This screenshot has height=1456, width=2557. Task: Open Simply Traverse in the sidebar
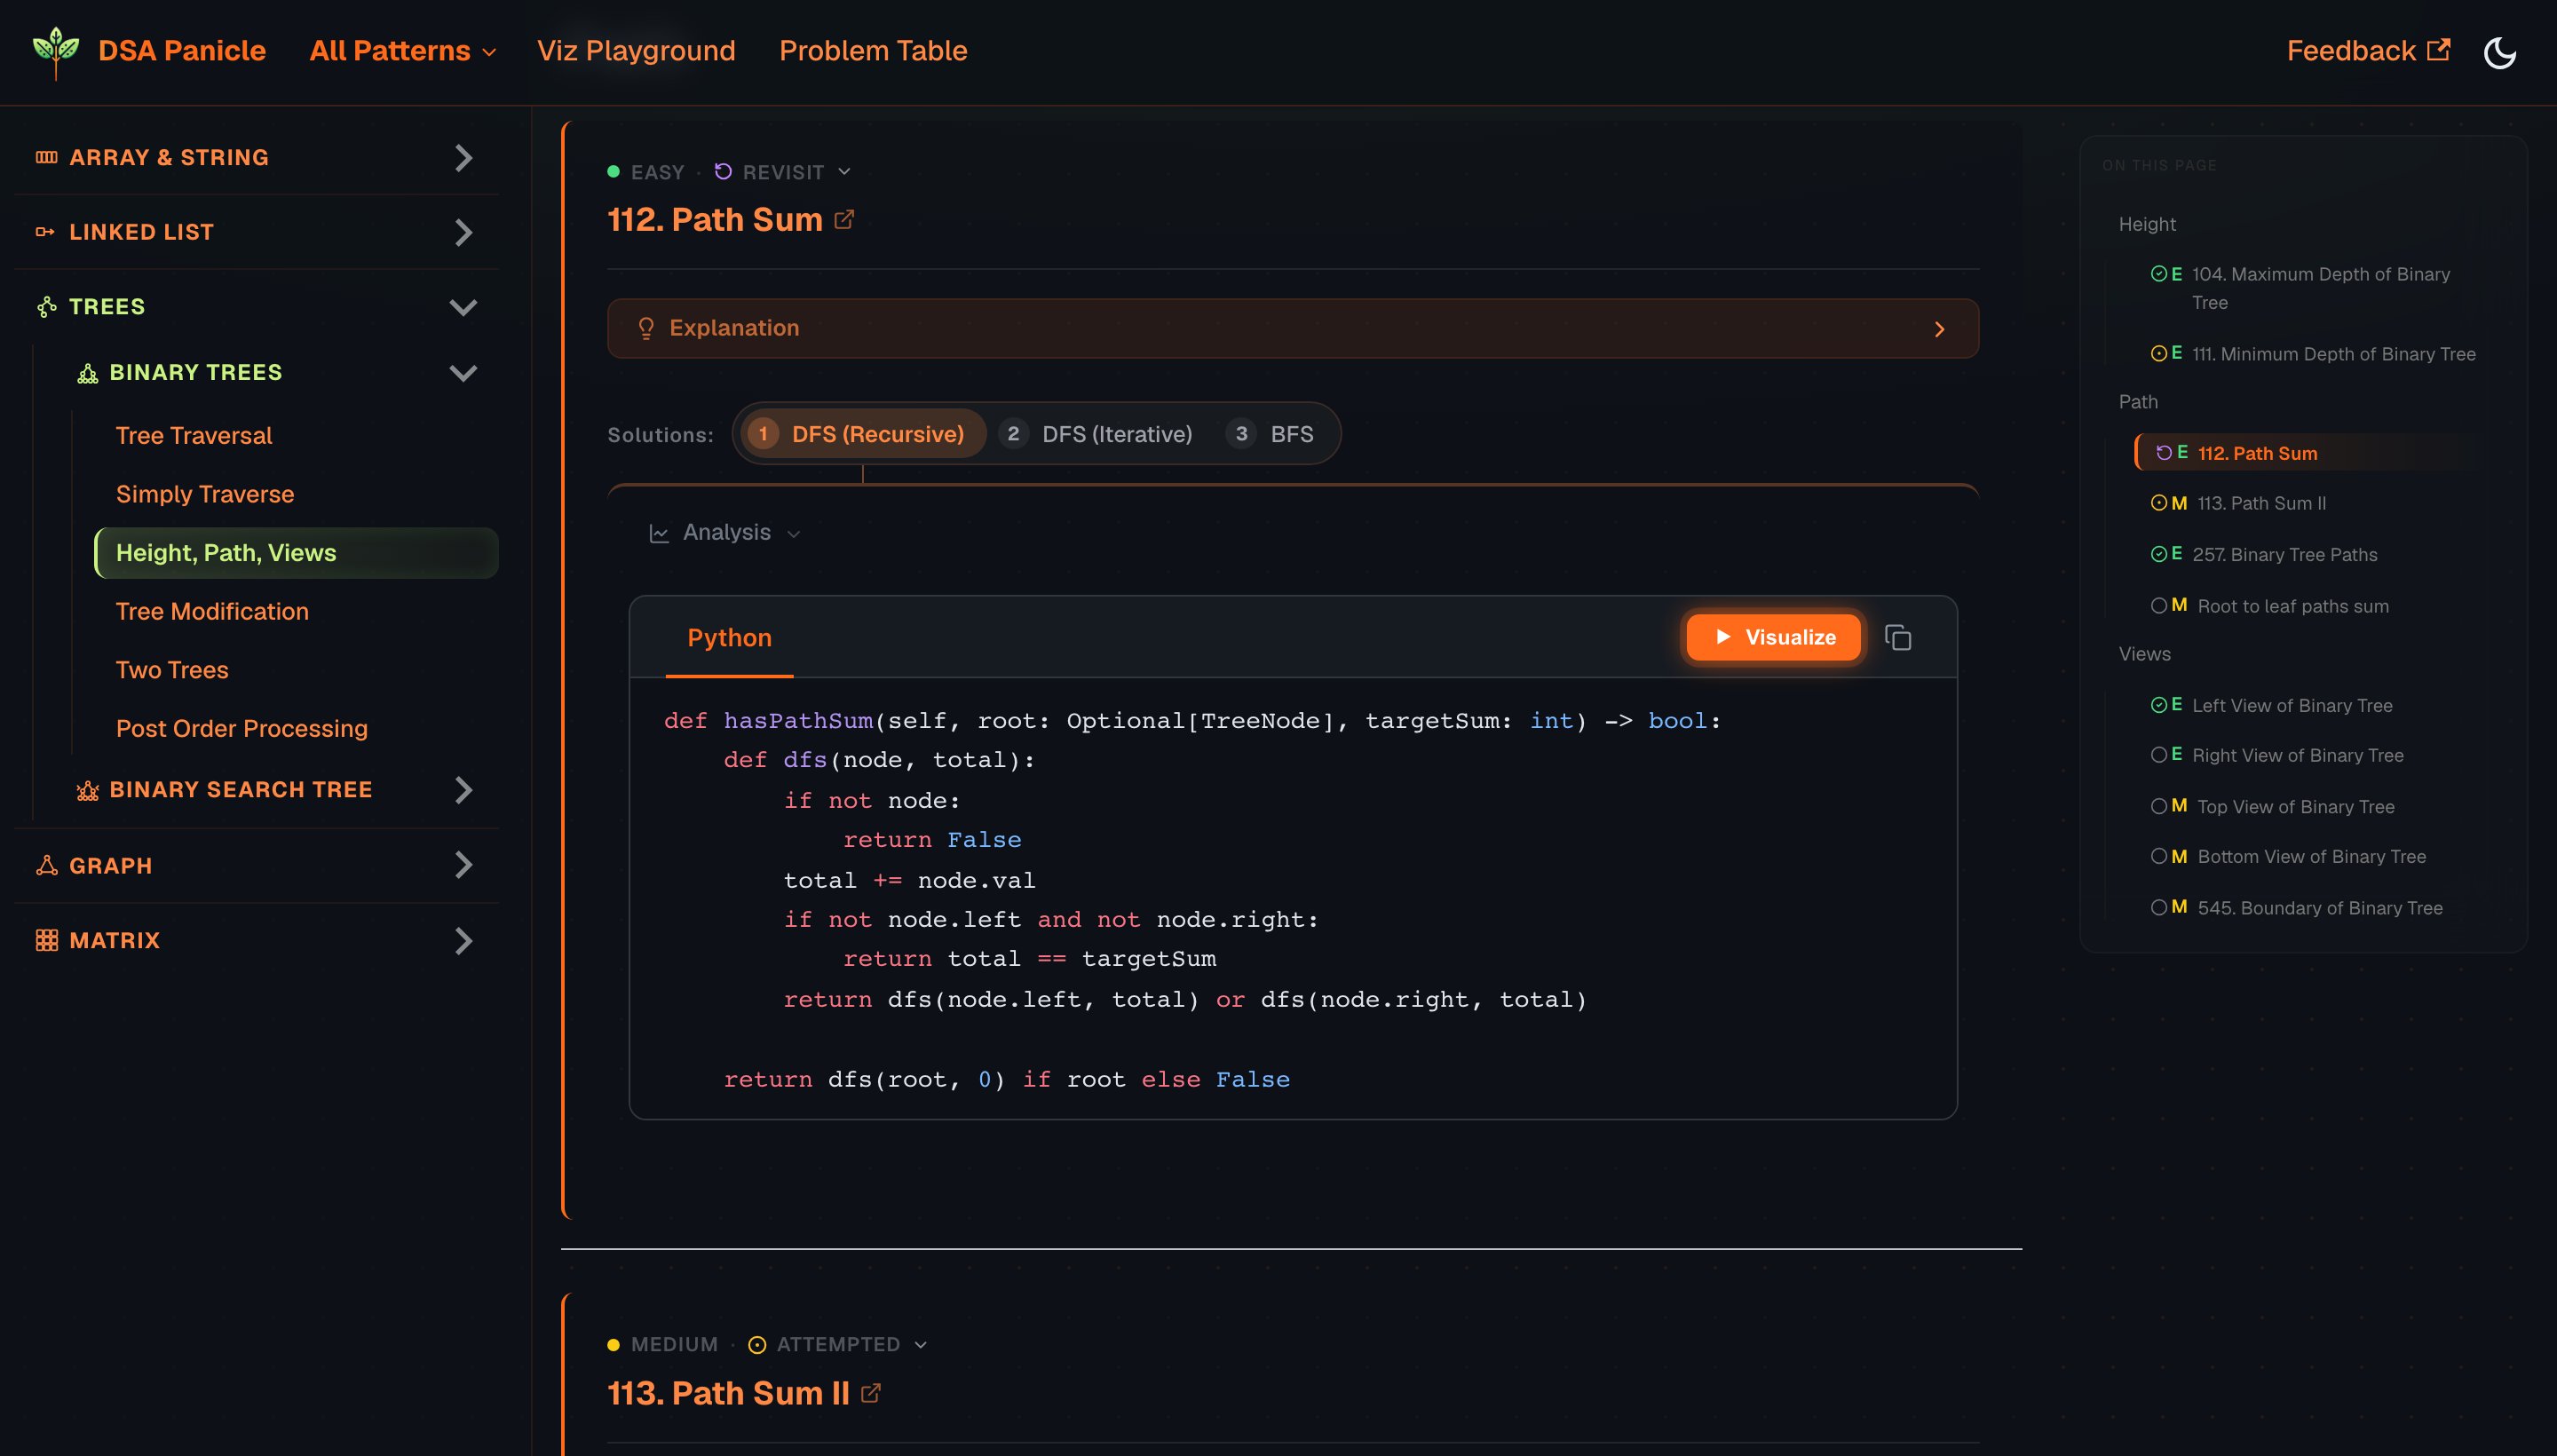pos(205,494)
